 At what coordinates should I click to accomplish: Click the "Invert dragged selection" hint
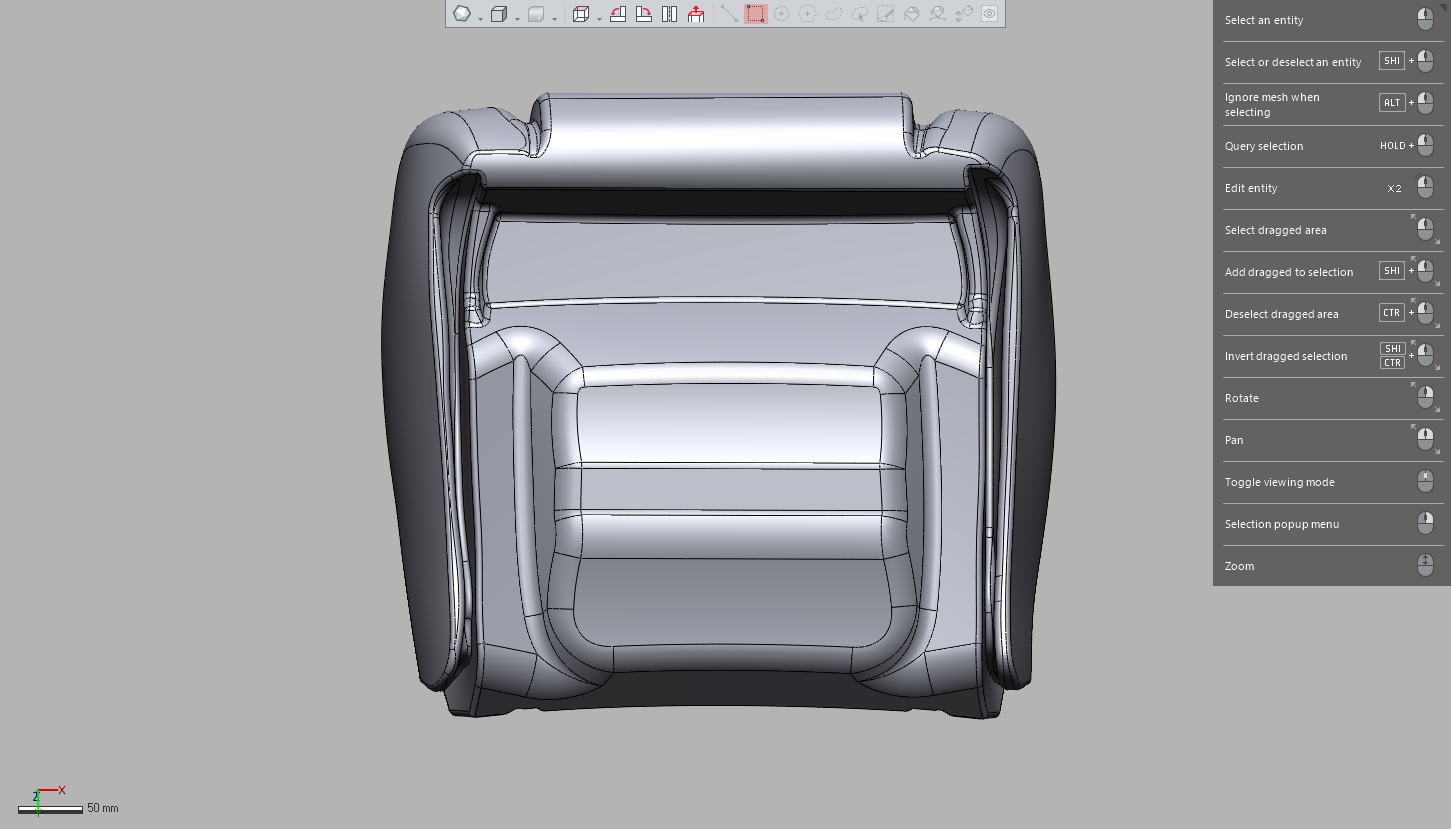tap(1332, 356)
